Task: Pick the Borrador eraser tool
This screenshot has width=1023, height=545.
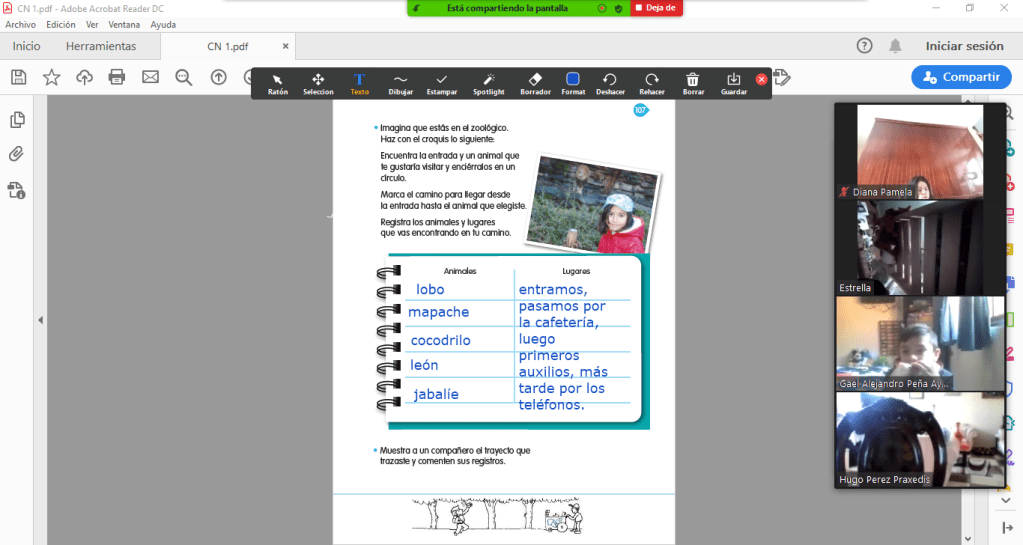Action: pyautogui.click(x=535, y=83)
